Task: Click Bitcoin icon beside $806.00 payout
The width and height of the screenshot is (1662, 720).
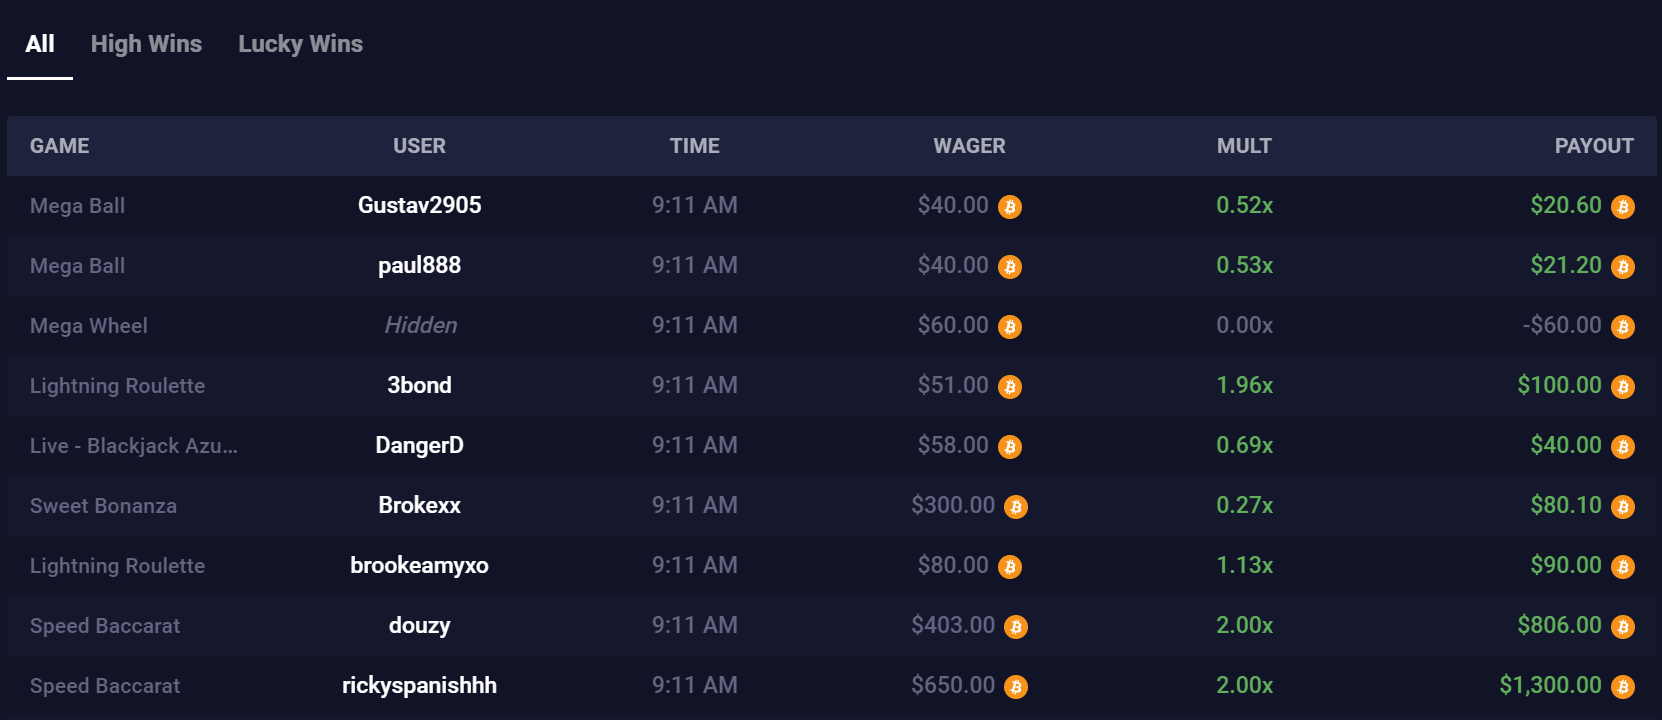Action: click(1623, 627)
